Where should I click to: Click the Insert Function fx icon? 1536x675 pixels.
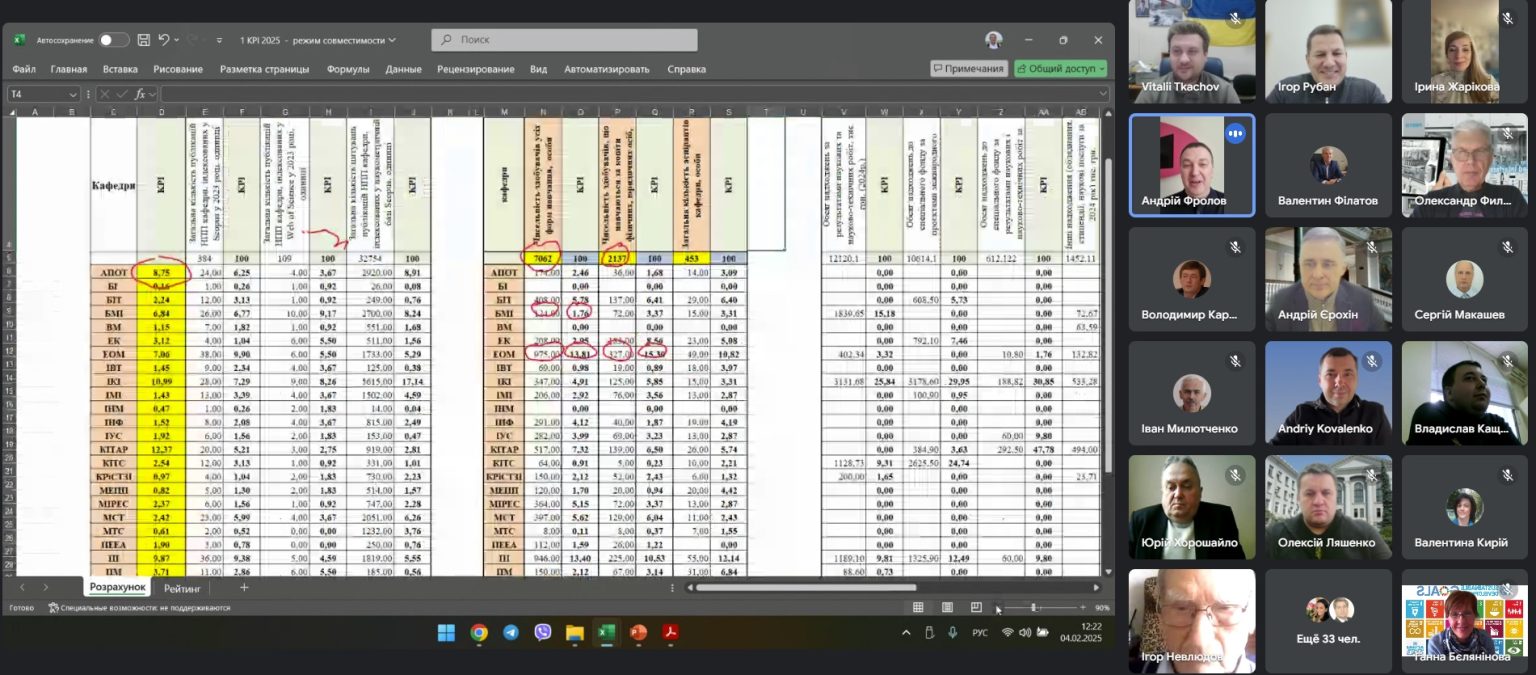(x=140, y=94)
